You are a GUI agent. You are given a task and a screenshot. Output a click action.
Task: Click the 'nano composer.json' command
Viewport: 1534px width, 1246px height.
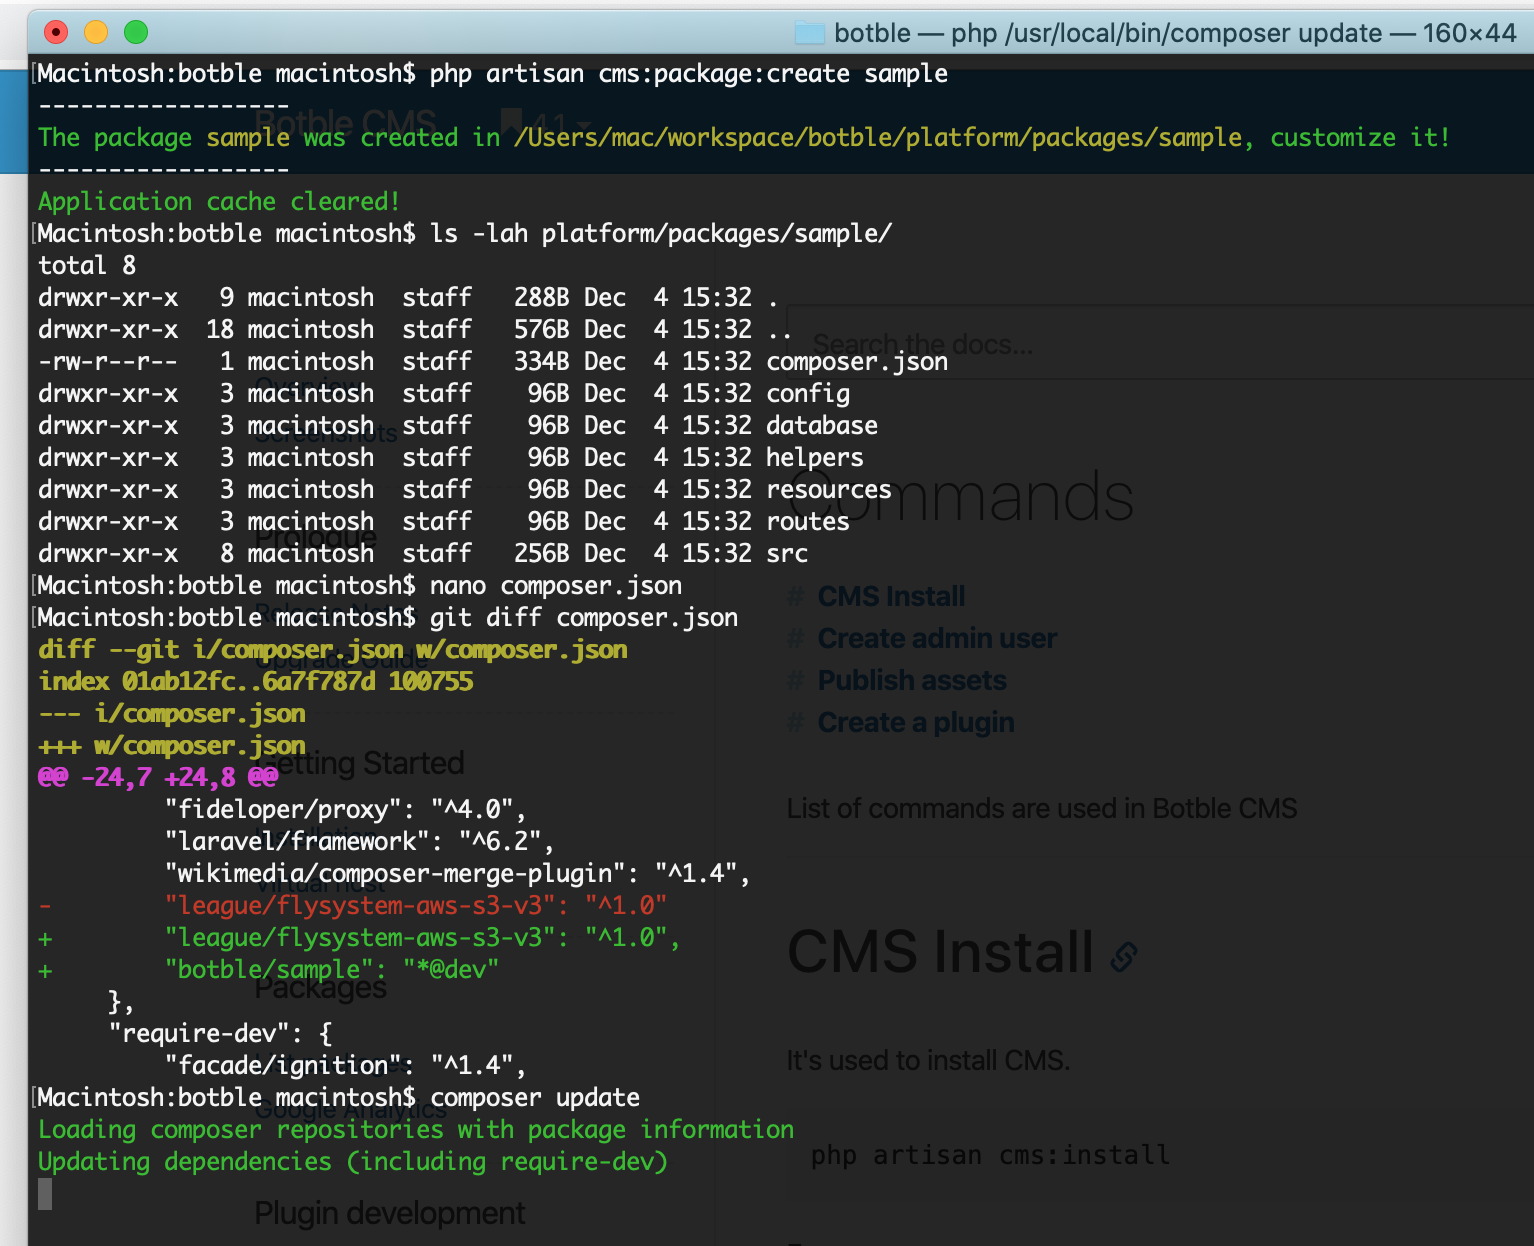[x=556, y=586]
